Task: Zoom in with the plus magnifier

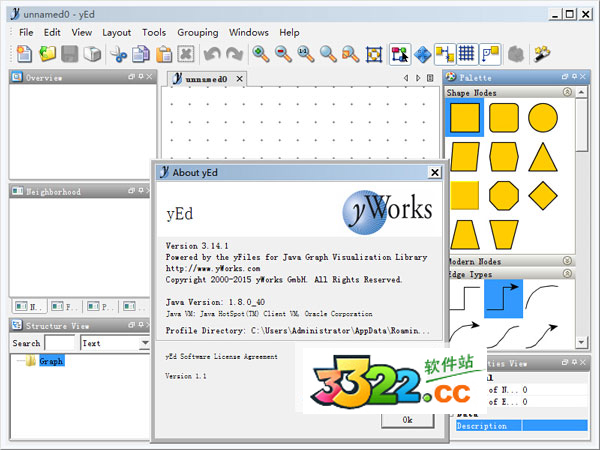Action: tap(261, 54)
